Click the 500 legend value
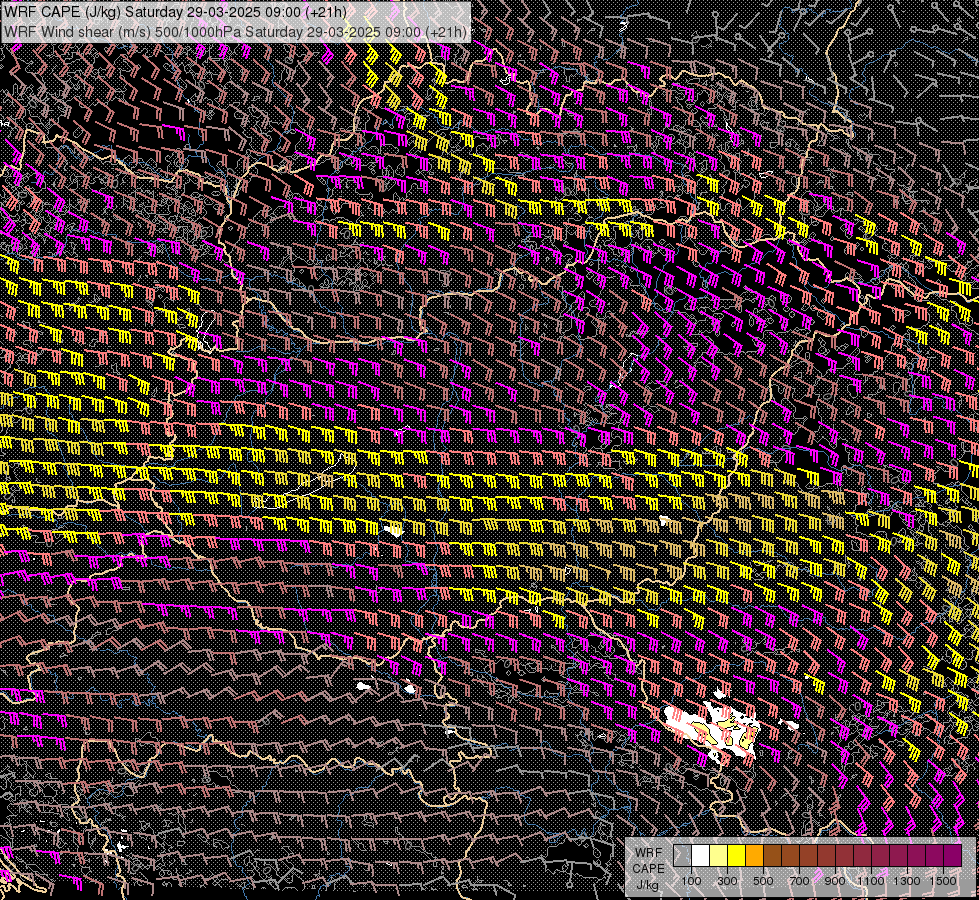Image resolution: width=979 pixels, height=900 pixels. click(763, 881)
